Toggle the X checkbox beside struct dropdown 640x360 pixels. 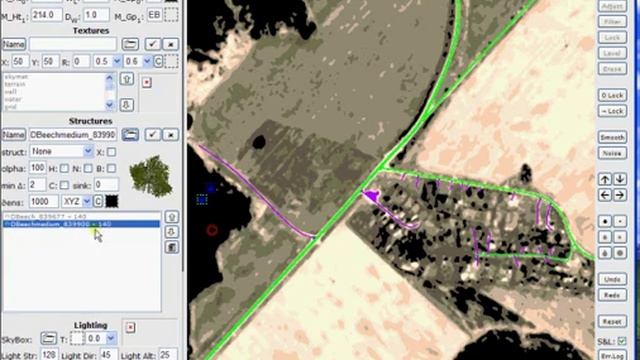click(111, 152)
